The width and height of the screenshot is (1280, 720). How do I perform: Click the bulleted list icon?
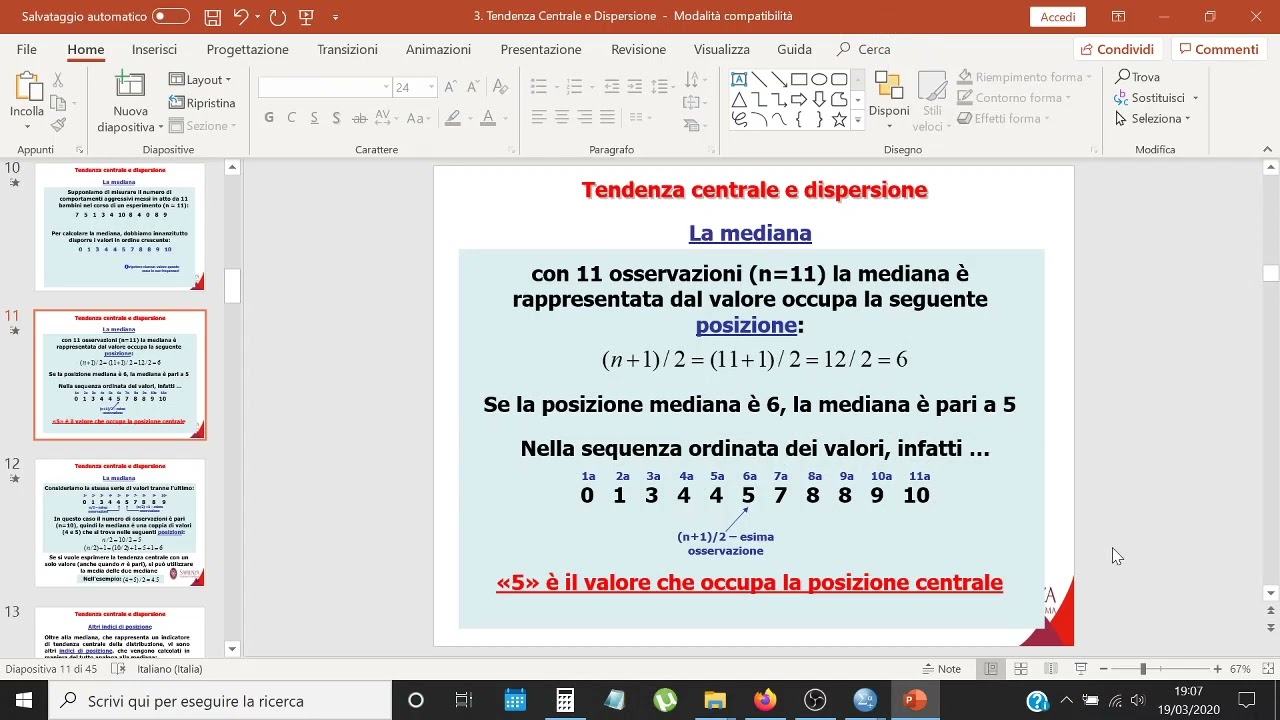539,87
